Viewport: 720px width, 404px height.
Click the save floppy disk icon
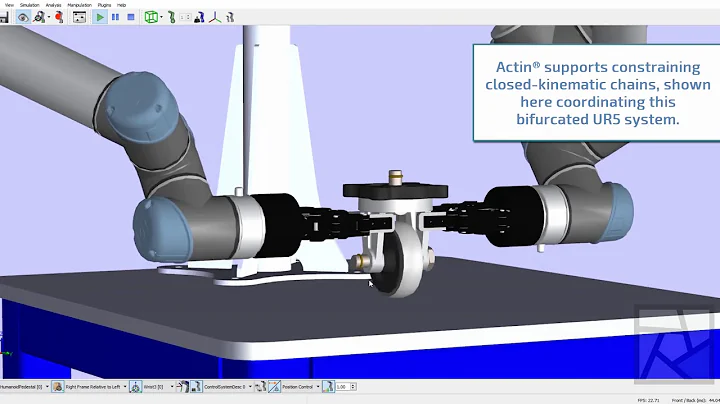(4, 17)
